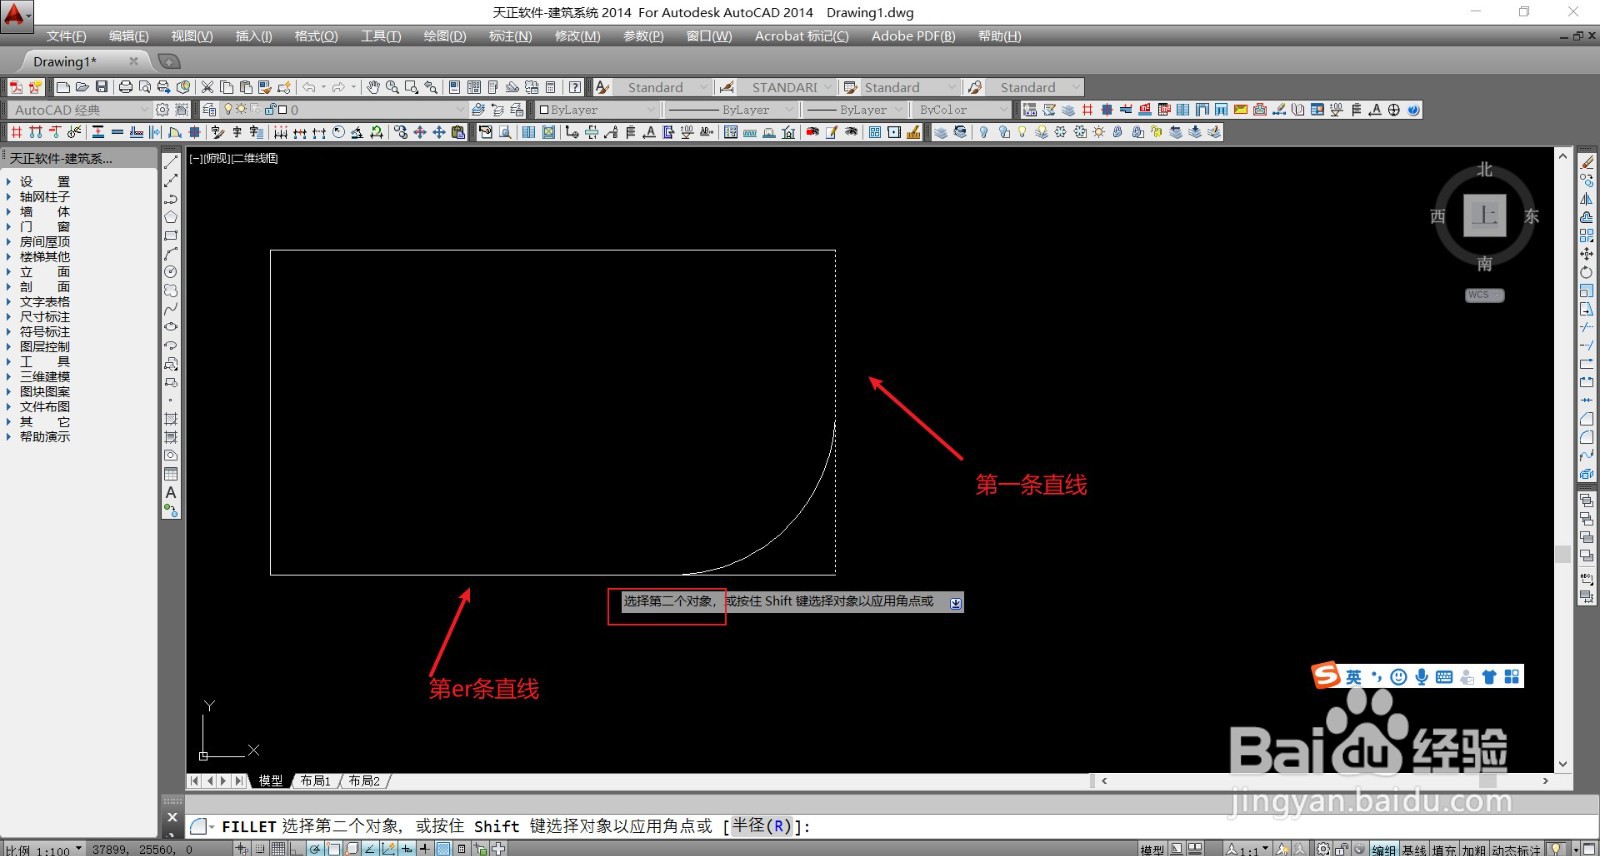
Task: Click the Cut scissors icon
Action: pyautogui.click(x=208, y=88)
